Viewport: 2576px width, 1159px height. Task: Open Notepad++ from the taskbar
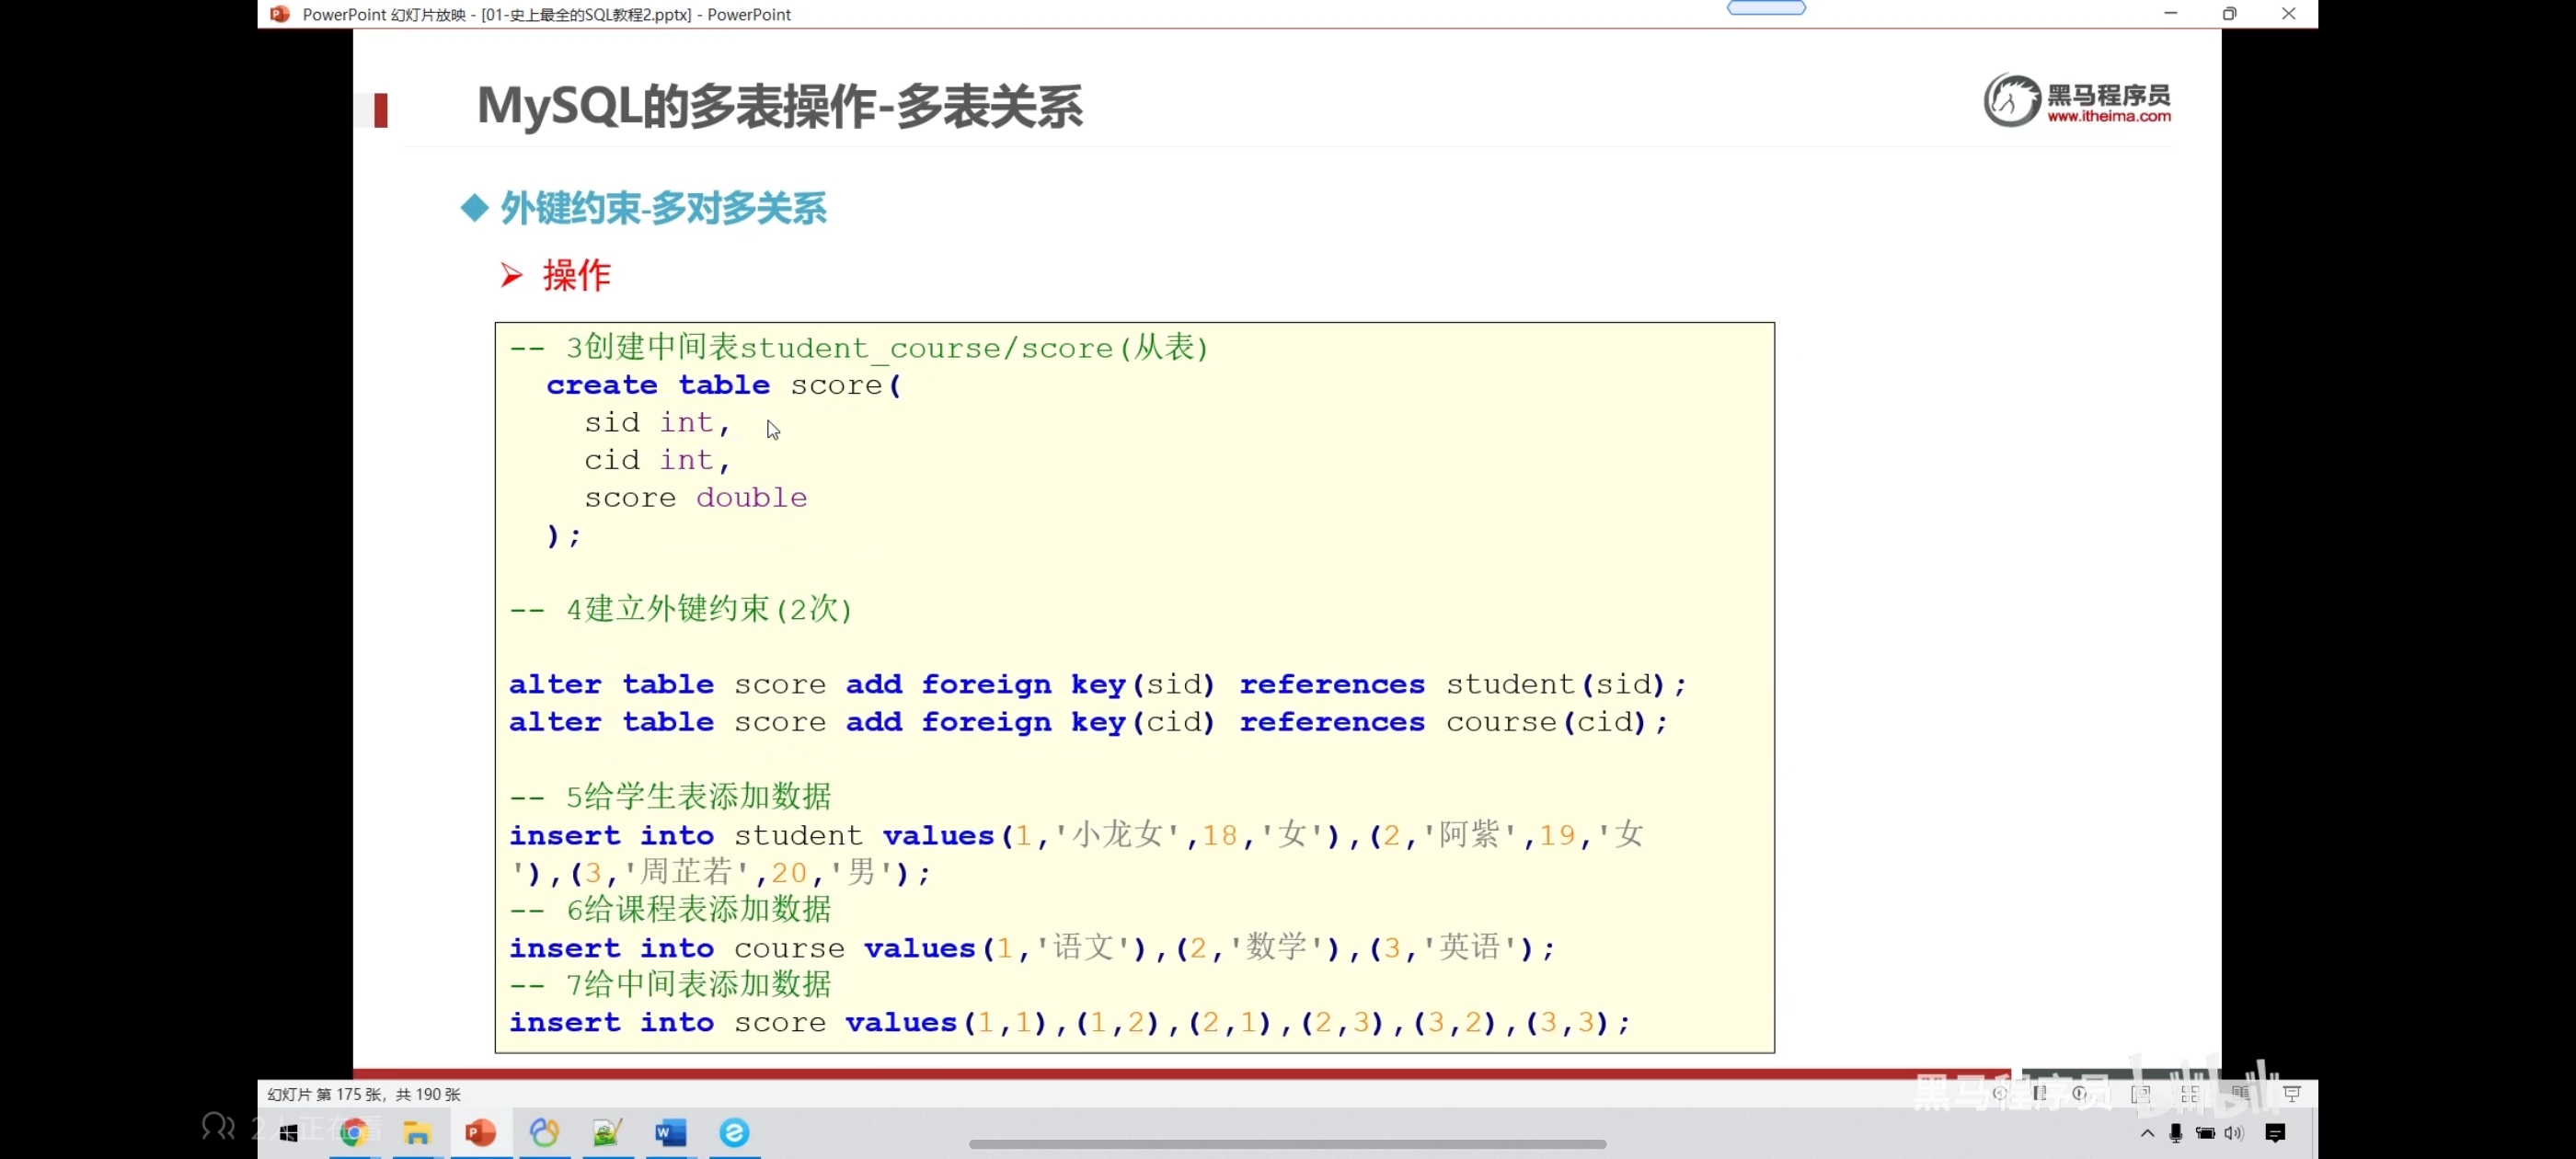tap(607, 1132)
